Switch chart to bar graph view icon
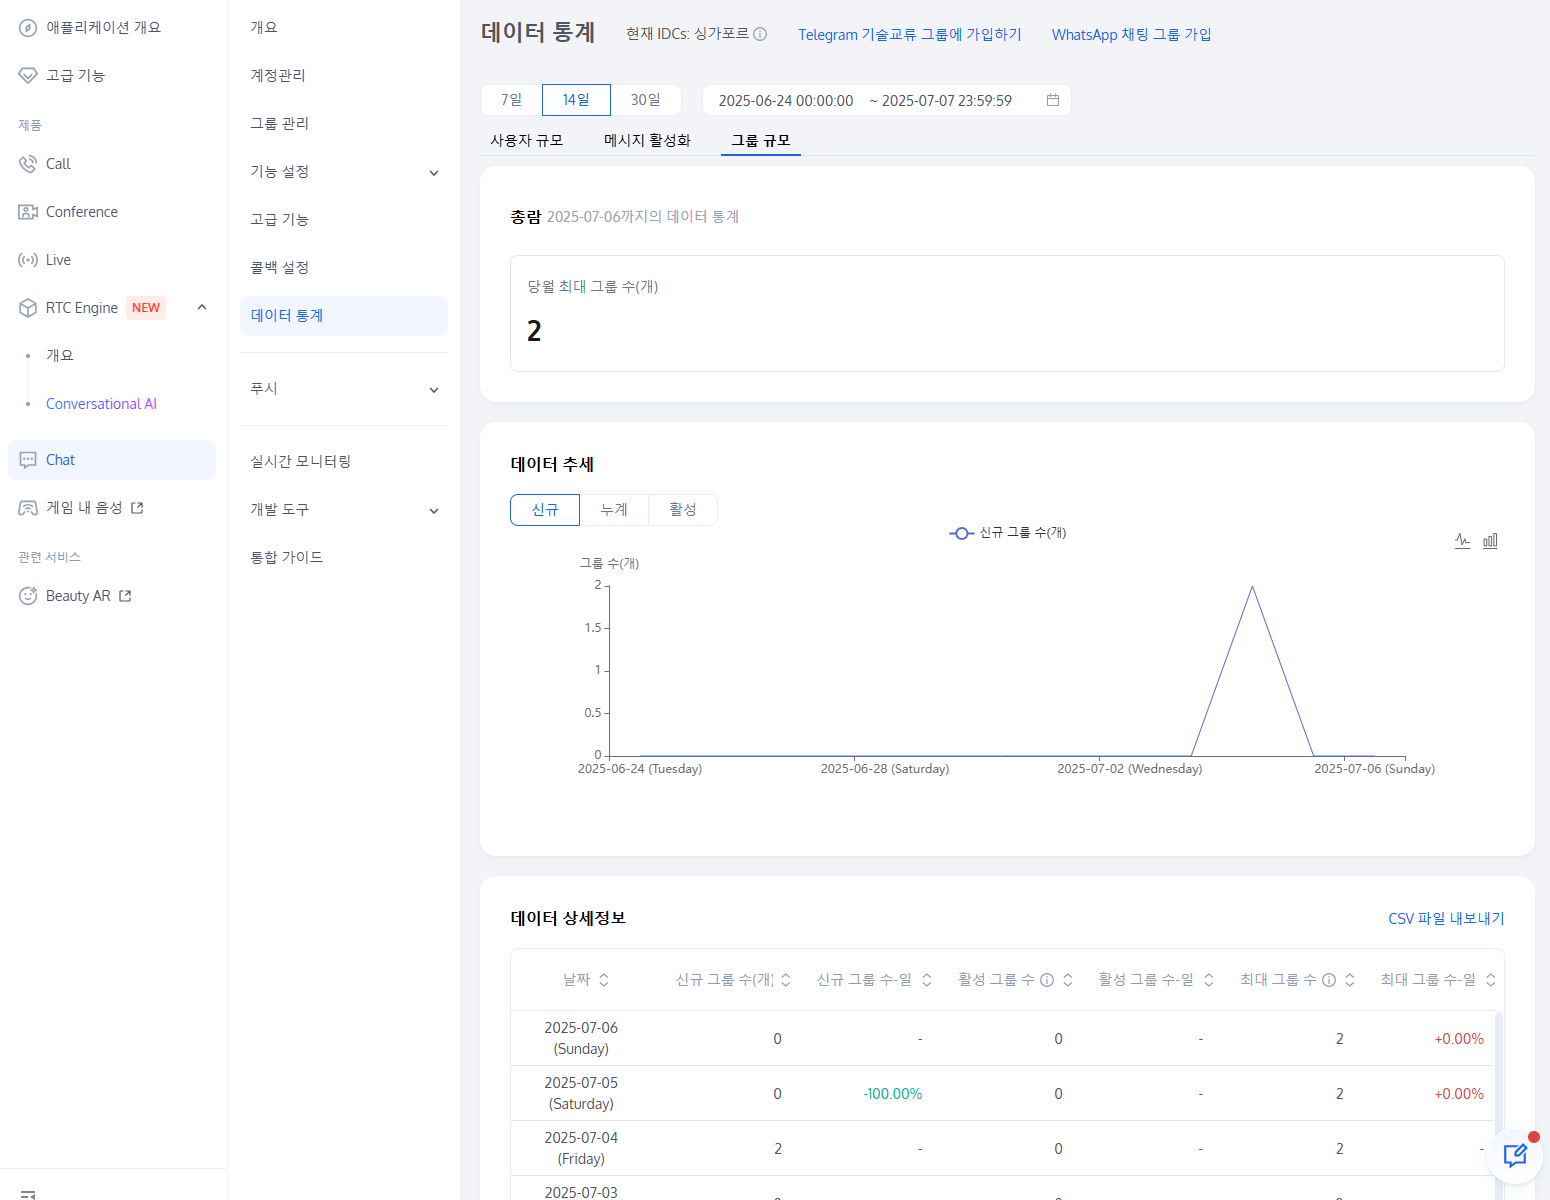 [1490, 540]
